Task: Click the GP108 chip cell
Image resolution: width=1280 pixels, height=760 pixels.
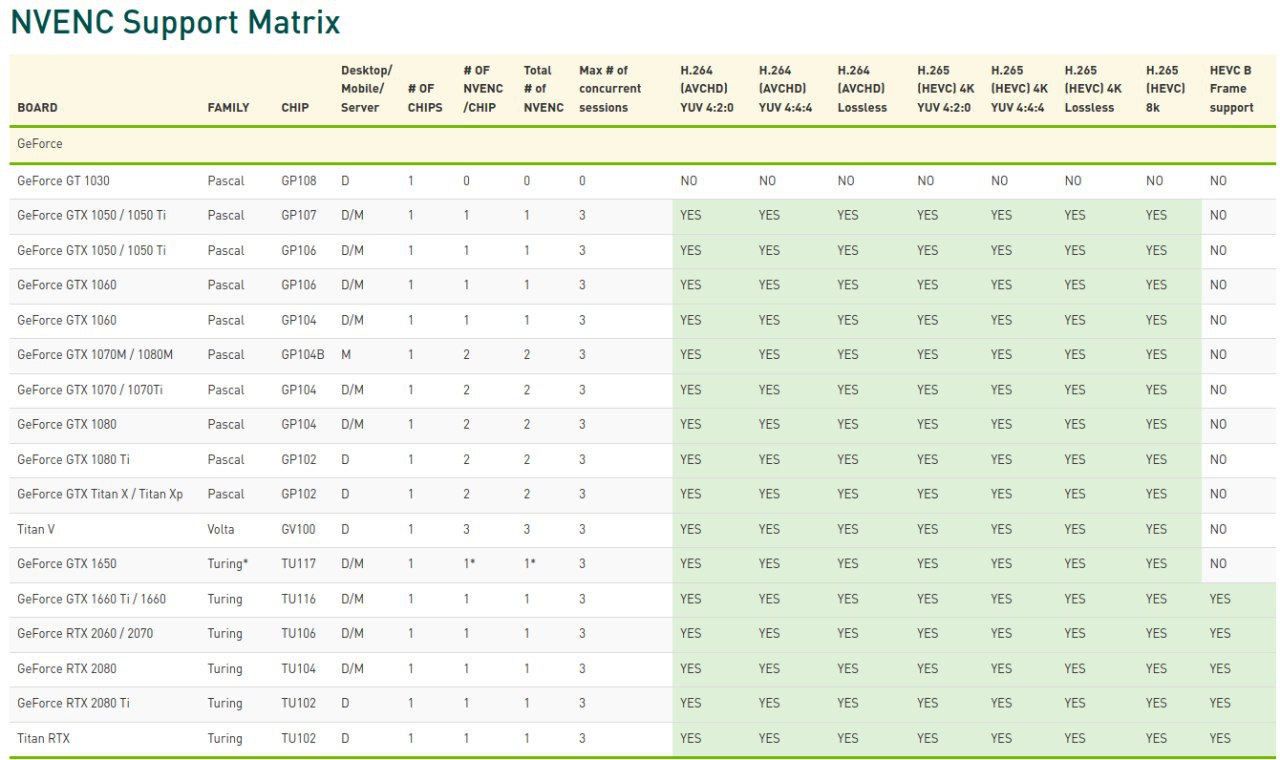Action: pos(299,181)
